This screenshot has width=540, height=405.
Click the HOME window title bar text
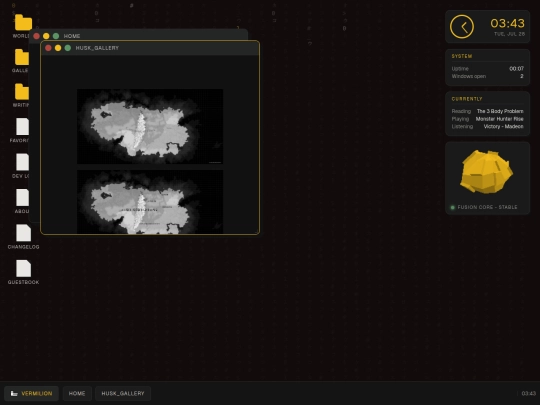[72, 36]
